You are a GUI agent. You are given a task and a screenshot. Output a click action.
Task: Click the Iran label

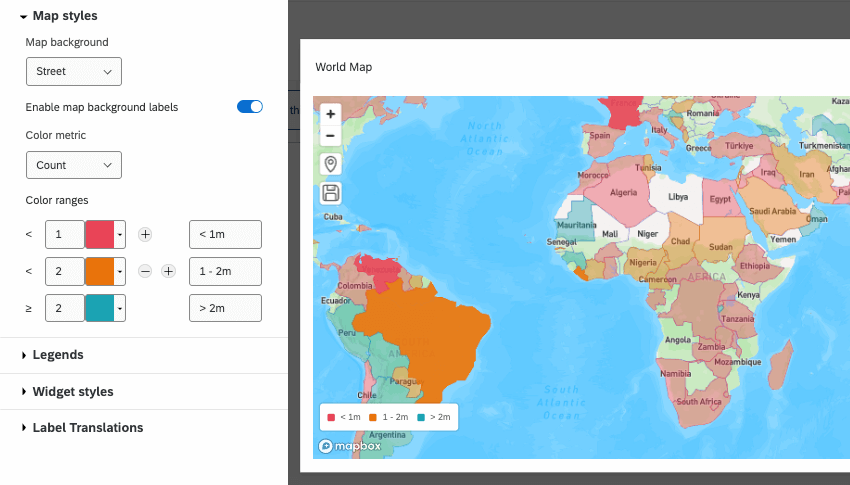[807, 174]
